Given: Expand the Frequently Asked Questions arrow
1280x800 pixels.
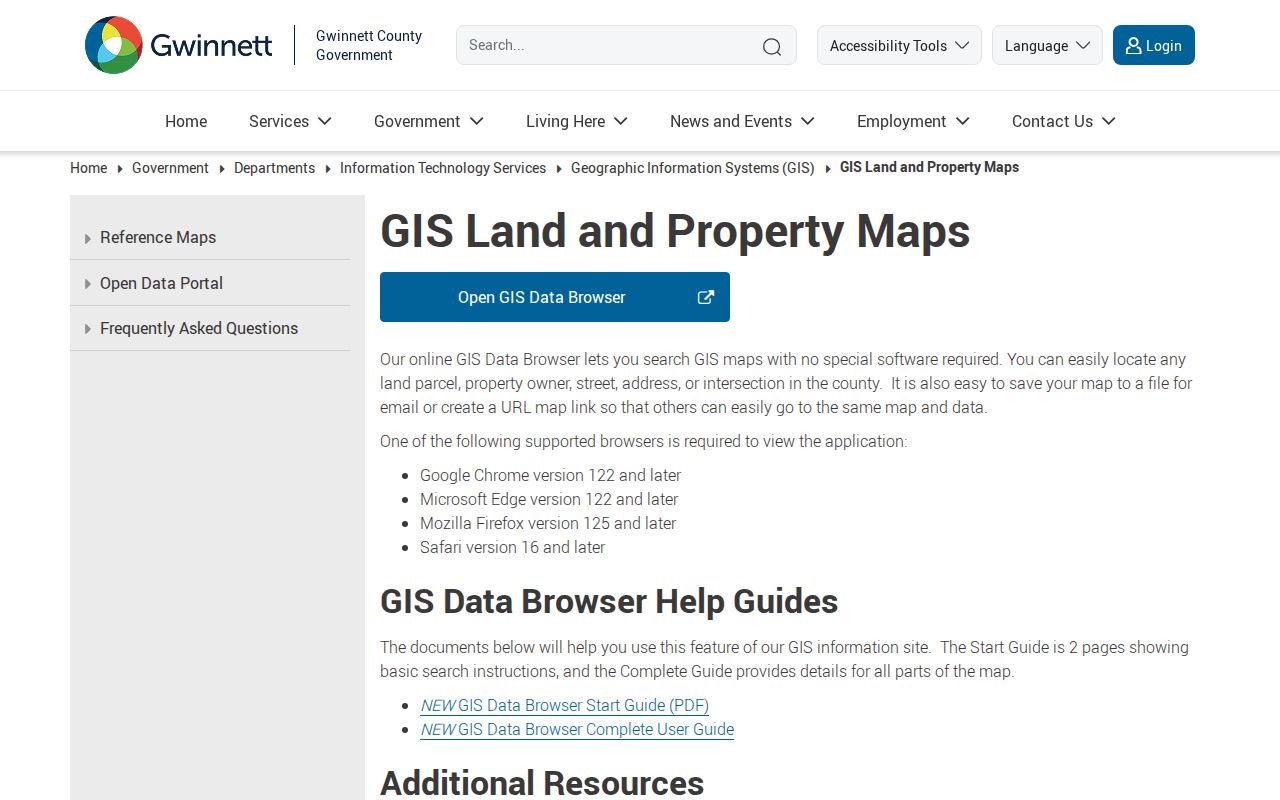Looking at the screenshot, I should 88,329.
